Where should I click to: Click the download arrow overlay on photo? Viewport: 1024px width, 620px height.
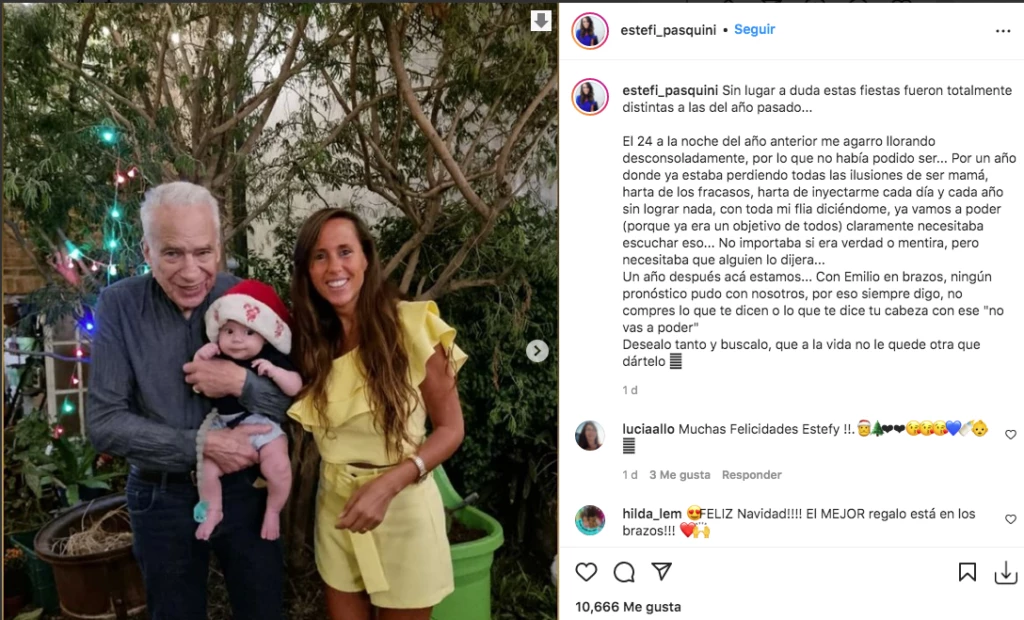541,21
